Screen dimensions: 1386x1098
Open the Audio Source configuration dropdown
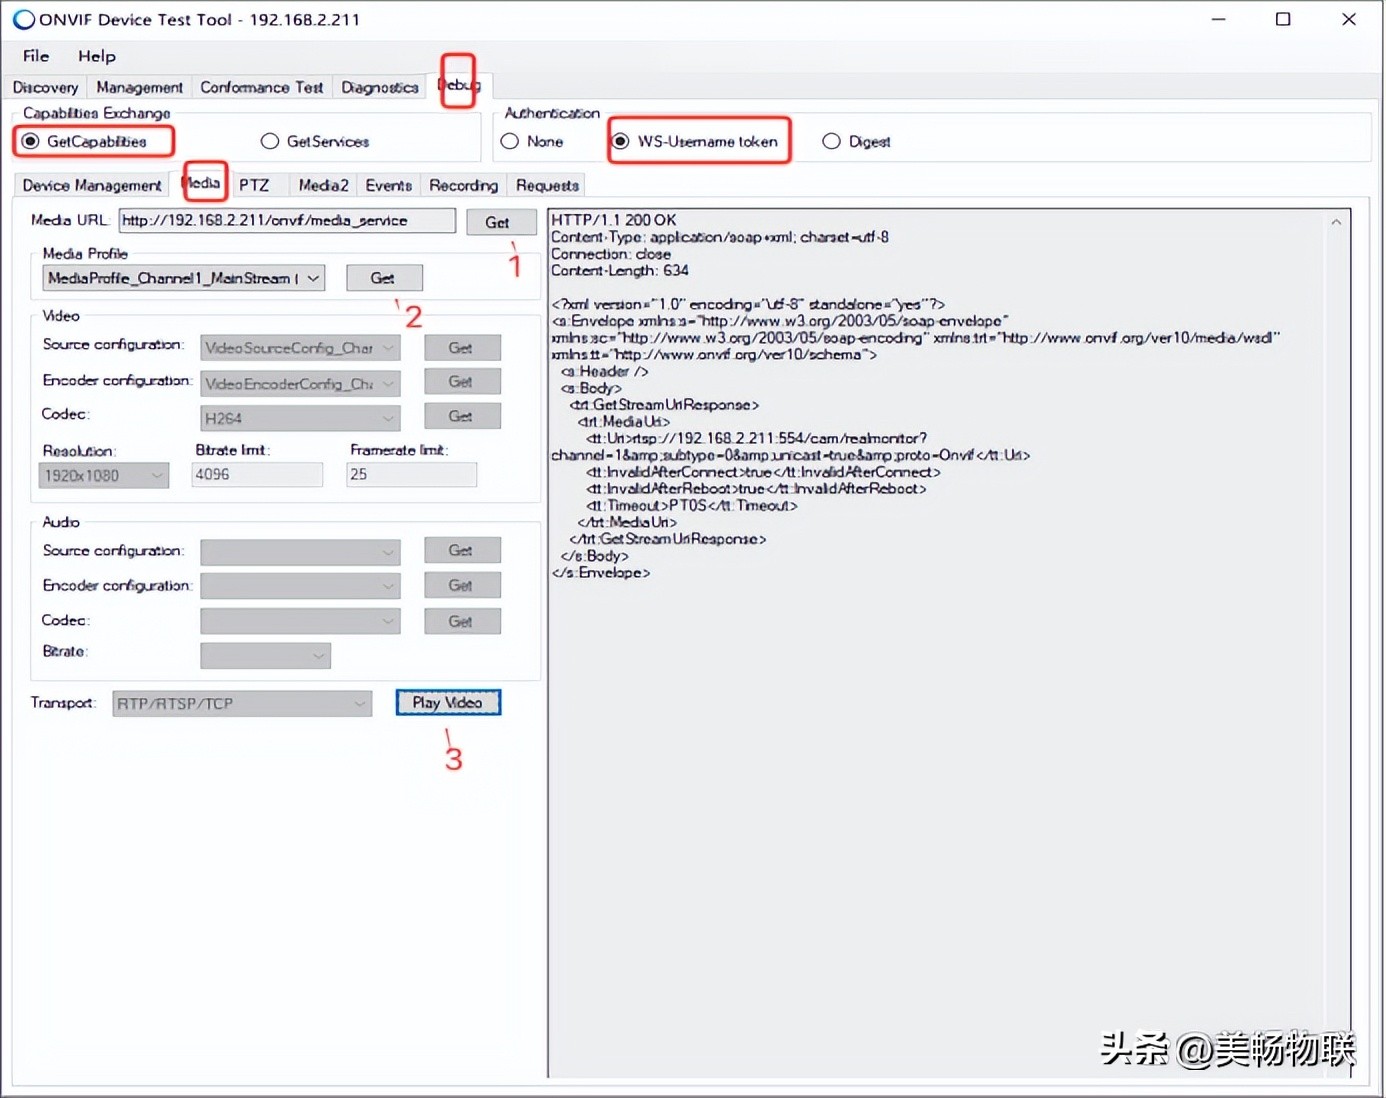[300, 551]
